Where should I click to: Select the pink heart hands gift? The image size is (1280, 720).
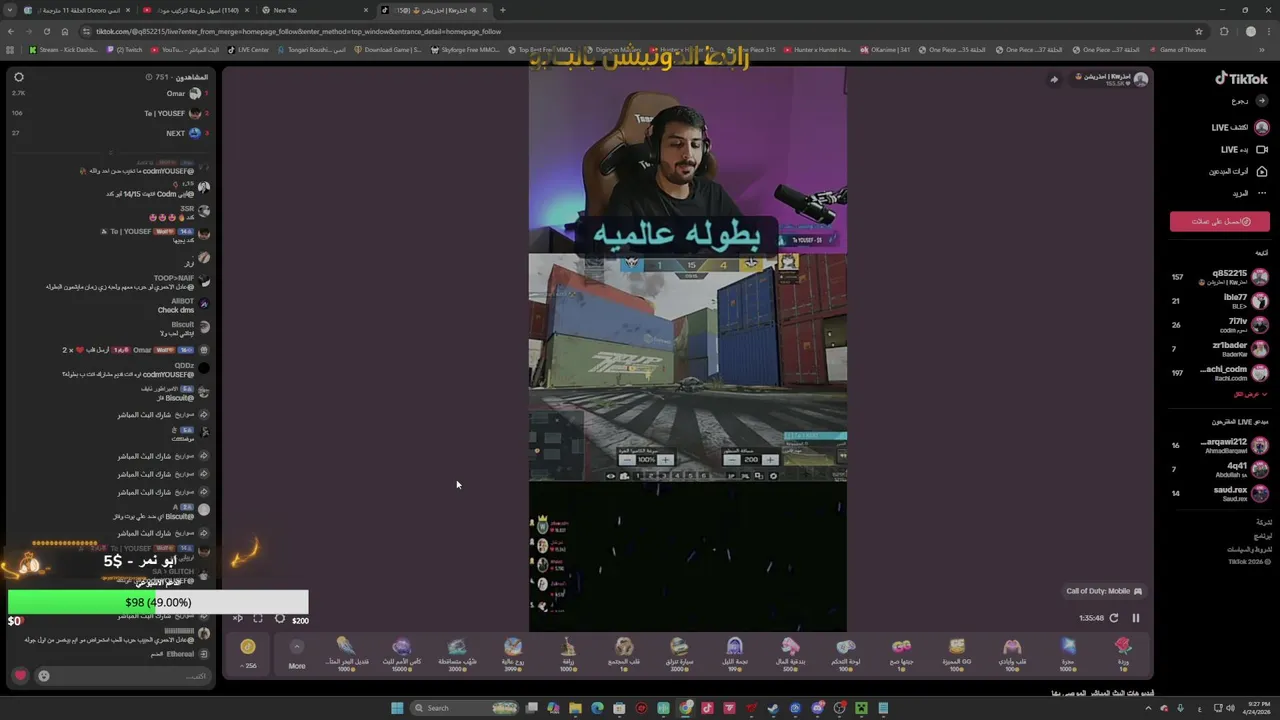coord(1012,653)
